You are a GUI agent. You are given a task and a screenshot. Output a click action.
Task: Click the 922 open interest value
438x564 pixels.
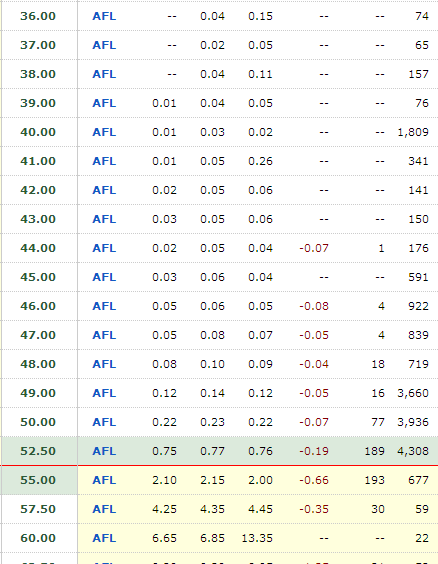coord(419,306)
